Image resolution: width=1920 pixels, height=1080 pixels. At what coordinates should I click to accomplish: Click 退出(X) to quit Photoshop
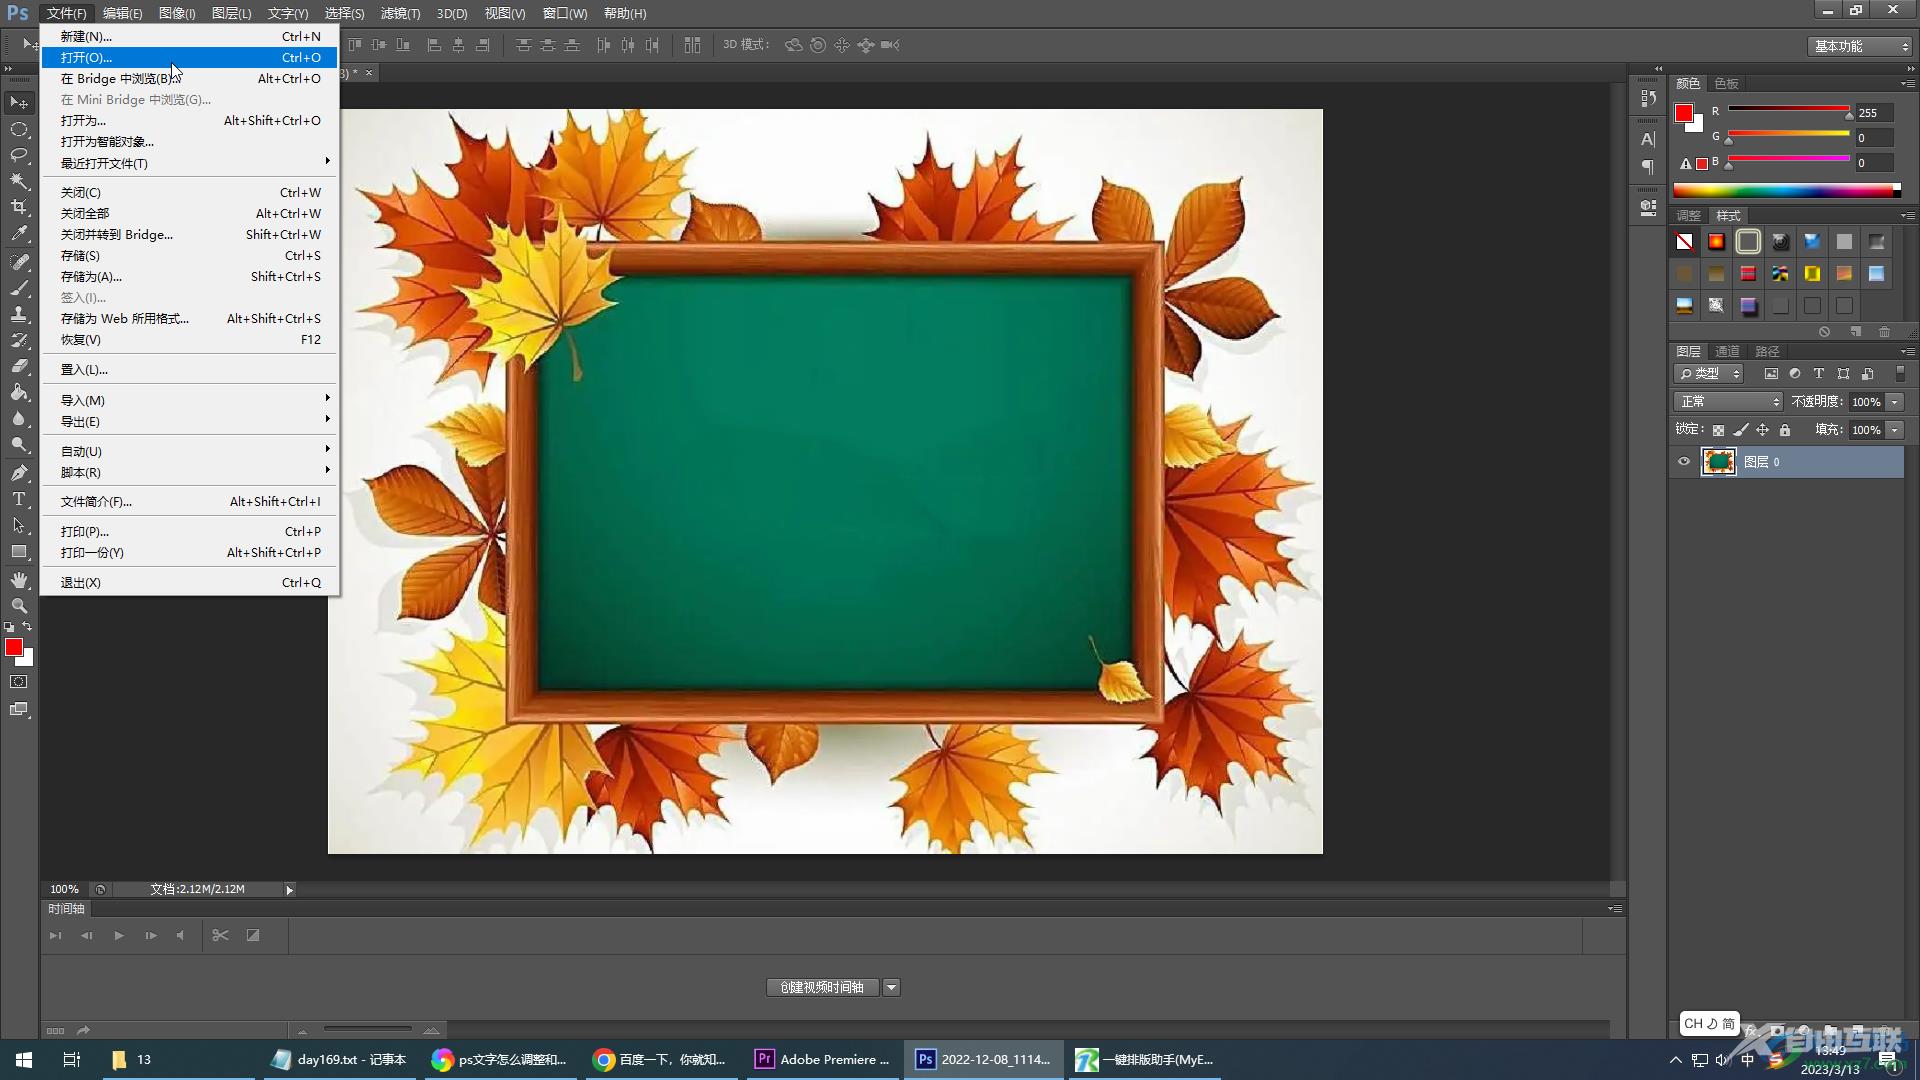tap(190, 582)
